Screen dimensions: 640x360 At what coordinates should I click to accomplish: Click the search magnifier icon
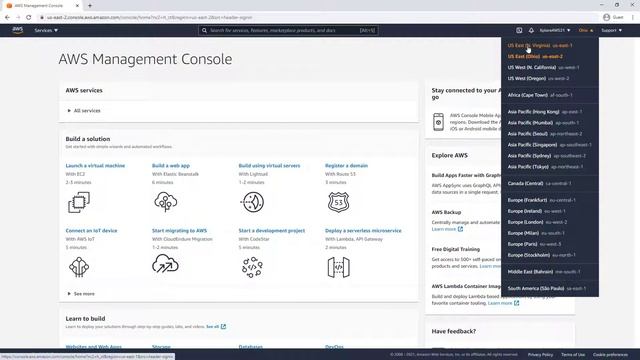pyautogui.click(x=204, y=30)
